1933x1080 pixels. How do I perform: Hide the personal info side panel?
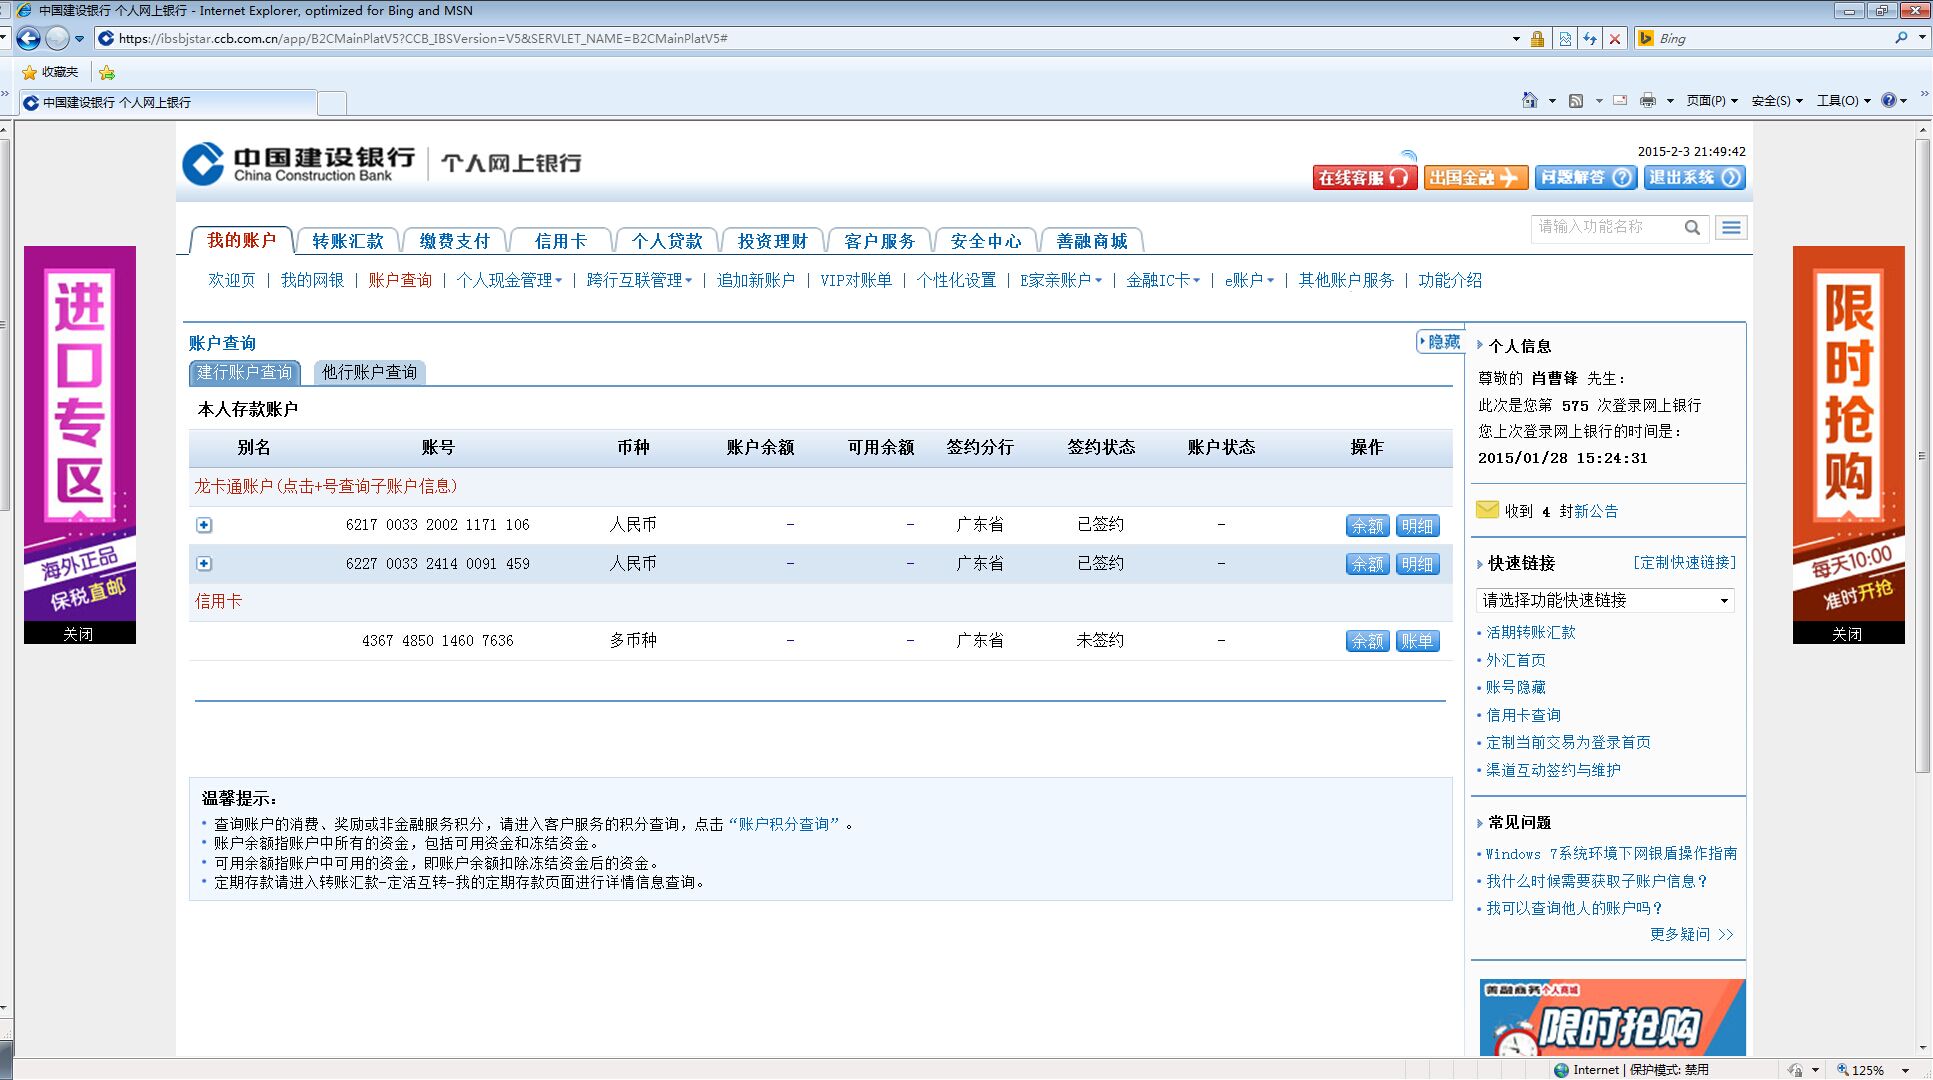[x=1440, y=342]
